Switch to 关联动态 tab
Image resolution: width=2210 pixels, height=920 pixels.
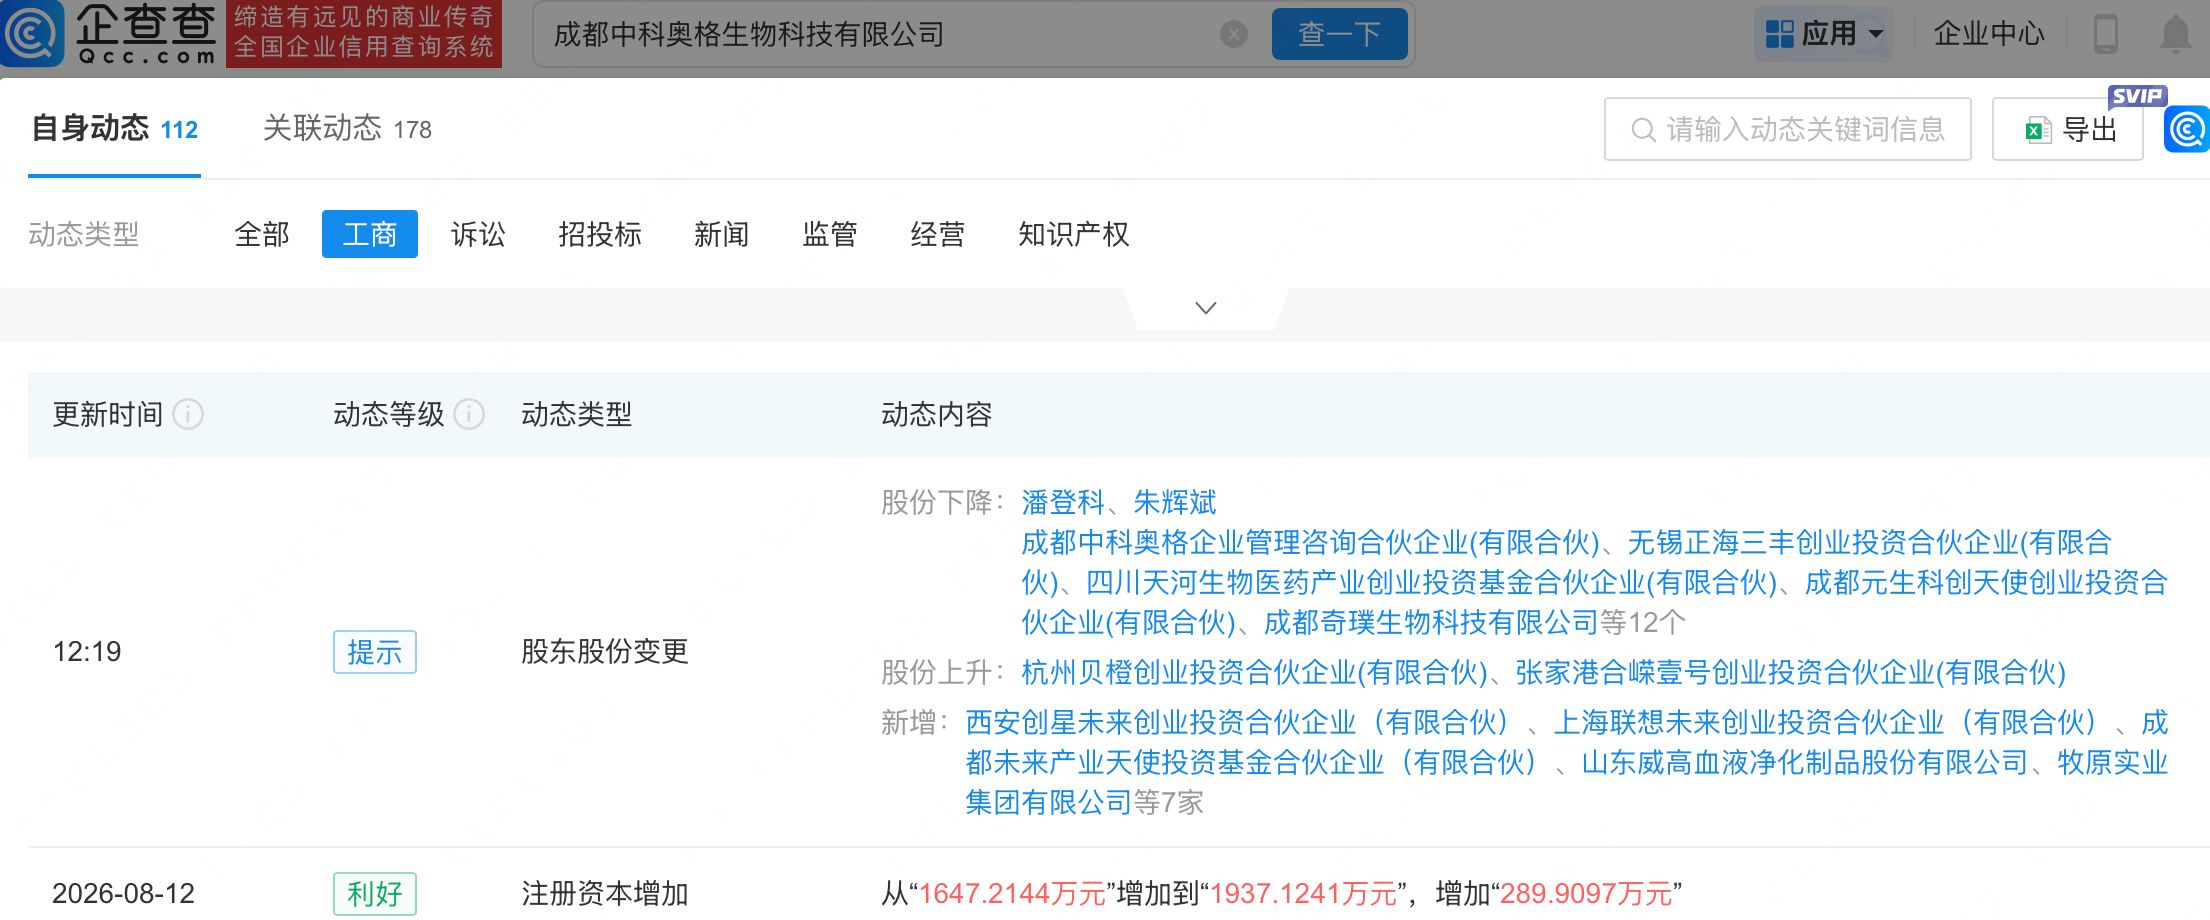pos(347,129)
